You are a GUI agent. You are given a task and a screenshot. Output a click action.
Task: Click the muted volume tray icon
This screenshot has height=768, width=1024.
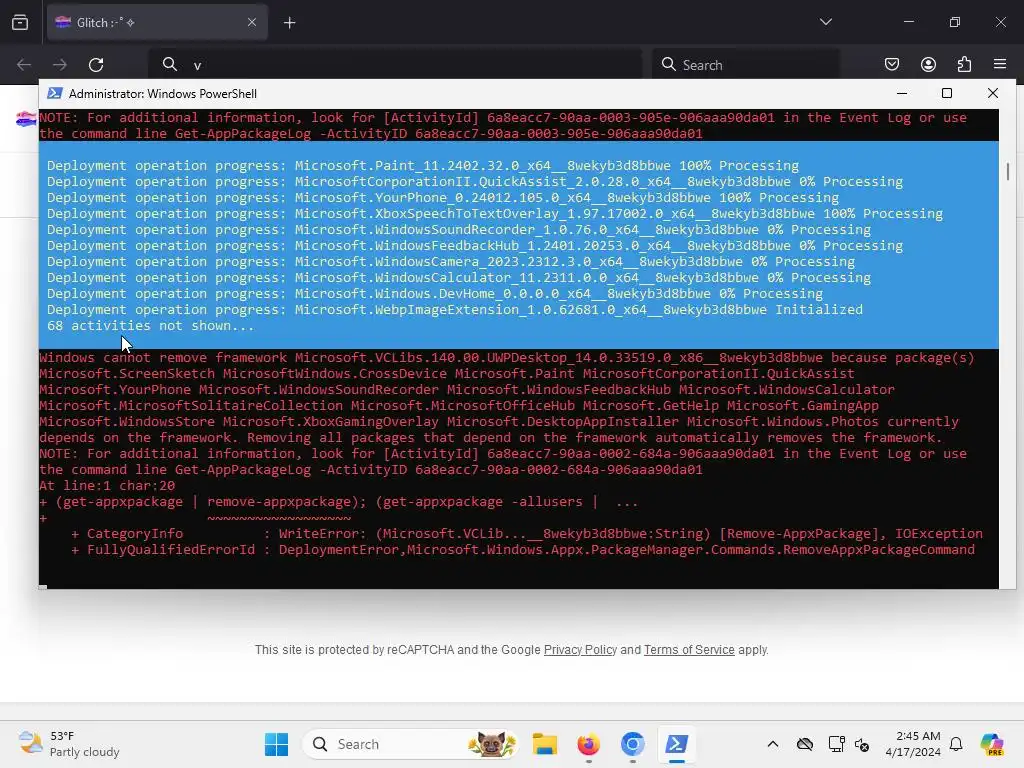tap(862, 744)
